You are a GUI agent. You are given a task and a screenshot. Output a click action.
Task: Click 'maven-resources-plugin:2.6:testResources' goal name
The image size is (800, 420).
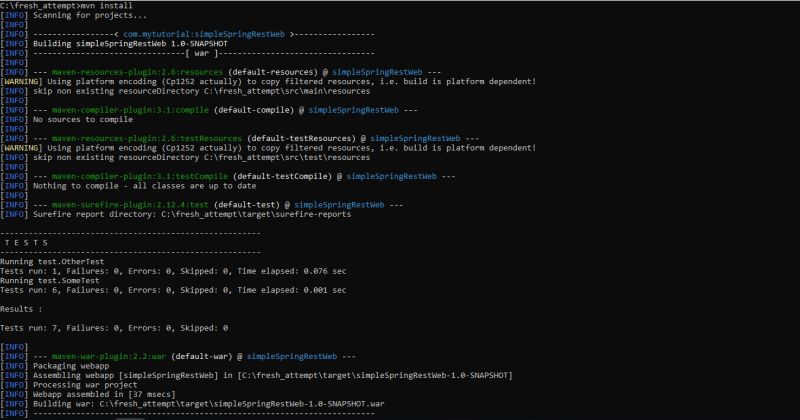pyautogui.click(x=147, y=138)
